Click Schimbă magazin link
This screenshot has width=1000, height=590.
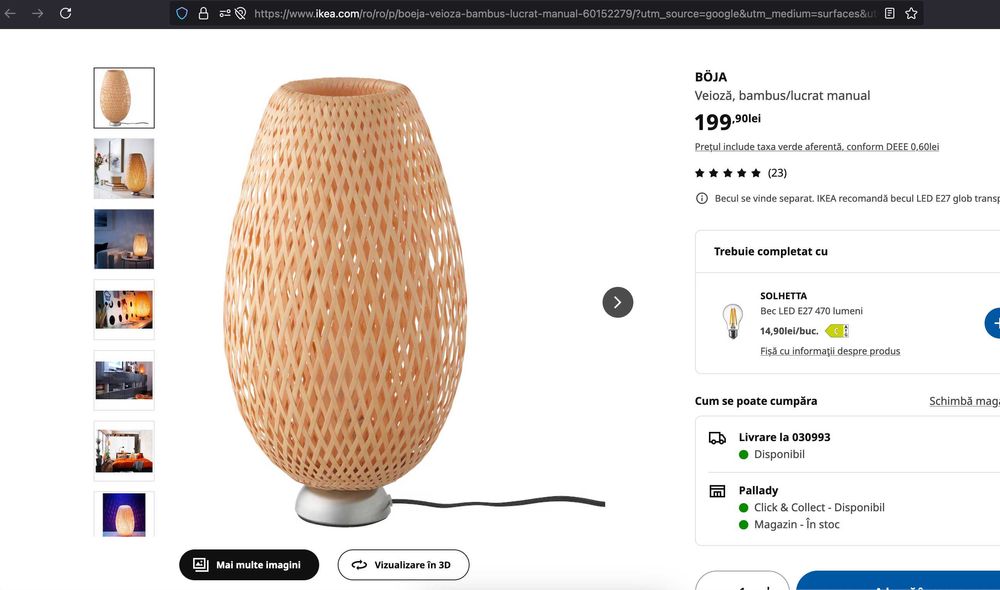(x=964, y=401)
